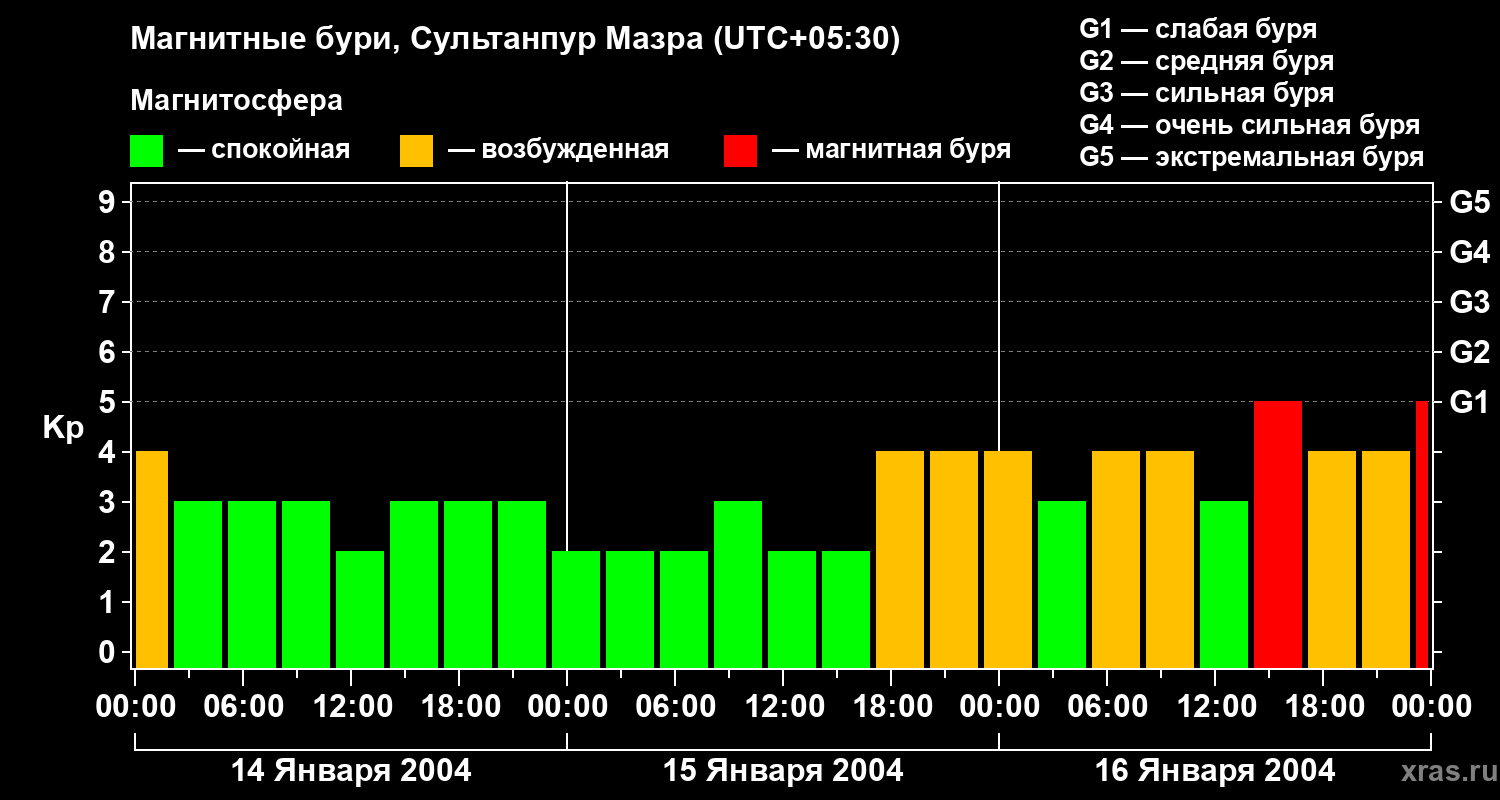1500x800 pixels.
Task: Click the Kp axis value 2
Action: click(109, 553)
